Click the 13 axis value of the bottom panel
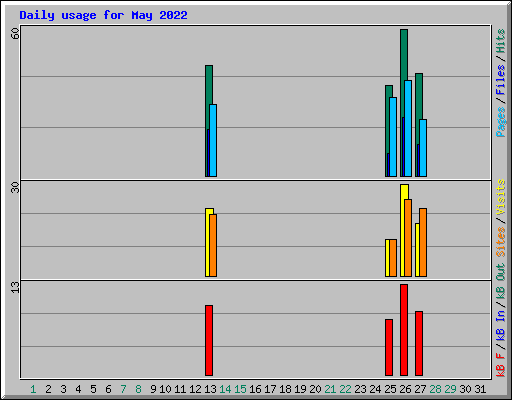 coord(15,287)
